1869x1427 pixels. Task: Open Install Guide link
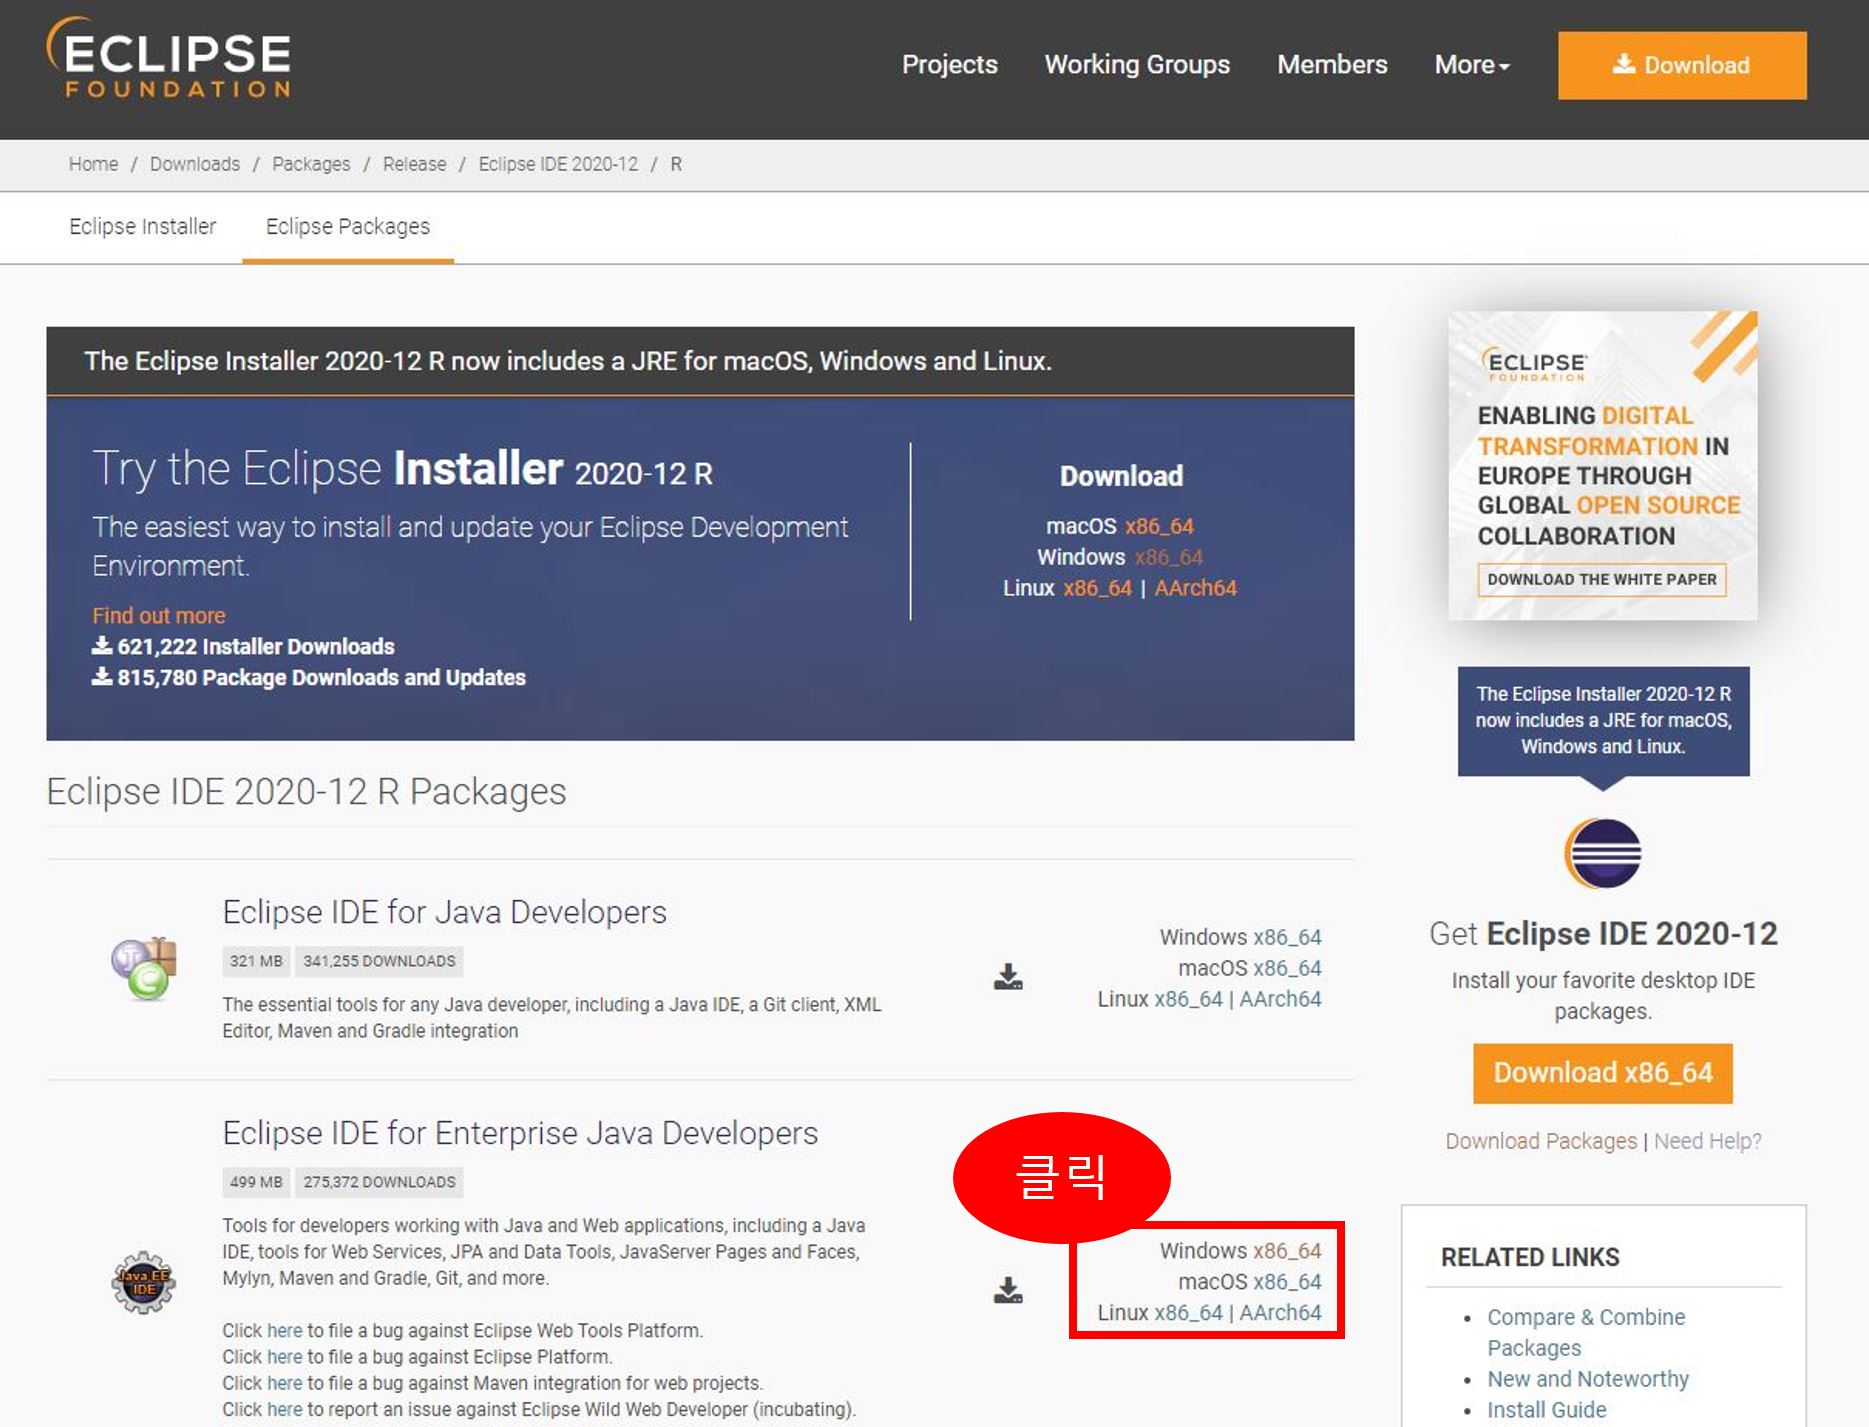[x=1546, y=1410]
